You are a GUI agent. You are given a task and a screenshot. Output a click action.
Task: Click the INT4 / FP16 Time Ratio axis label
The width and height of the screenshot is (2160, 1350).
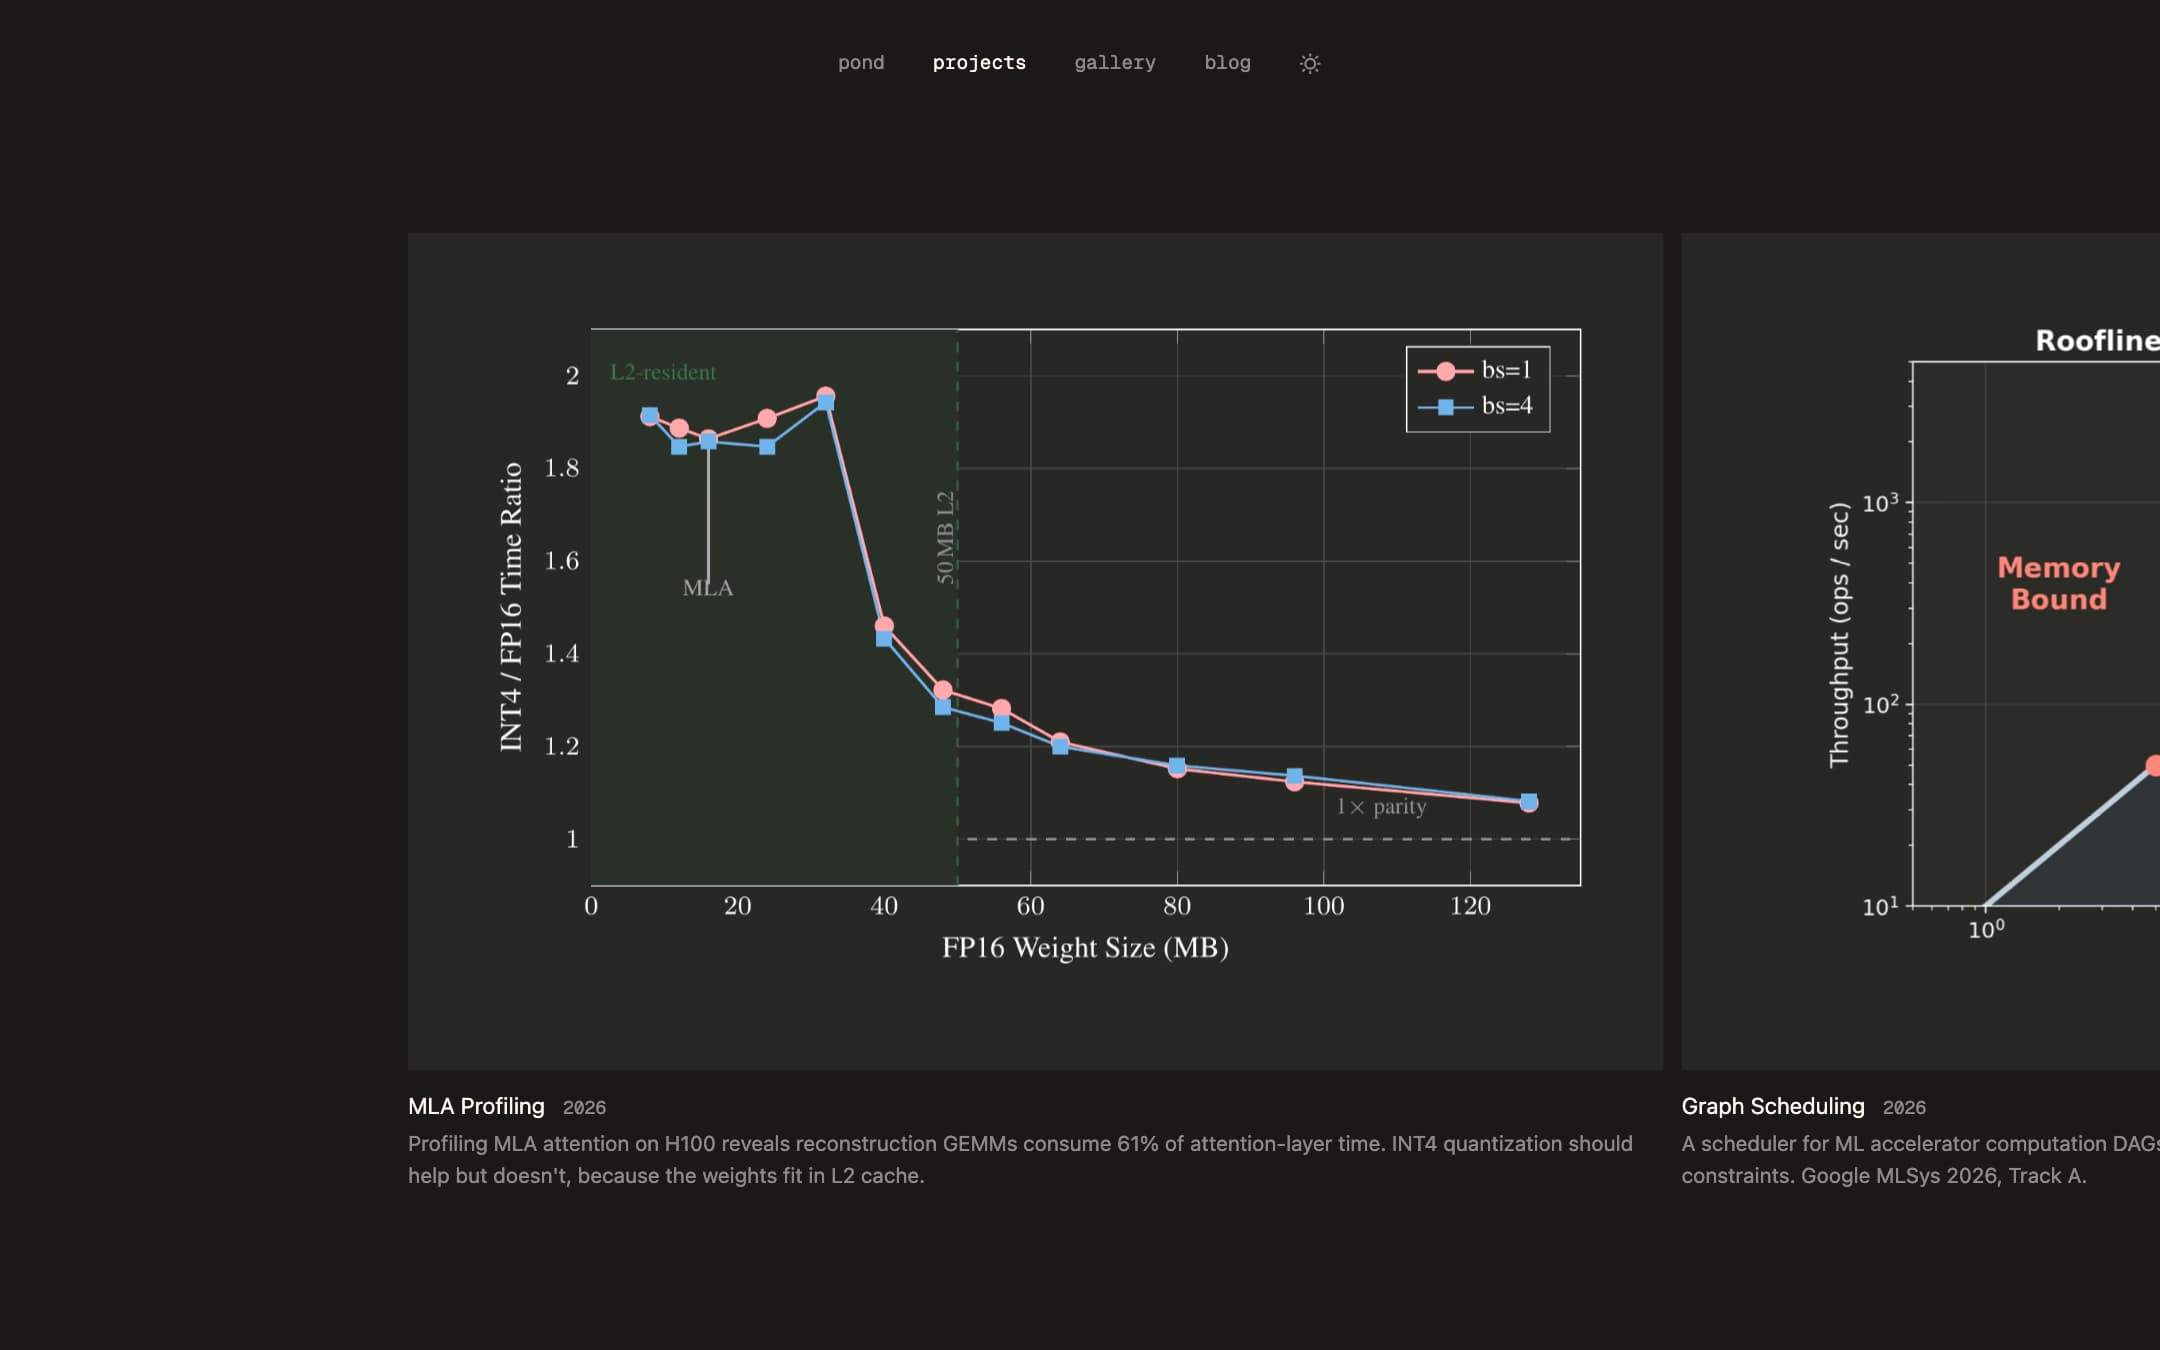click(511, 607)
